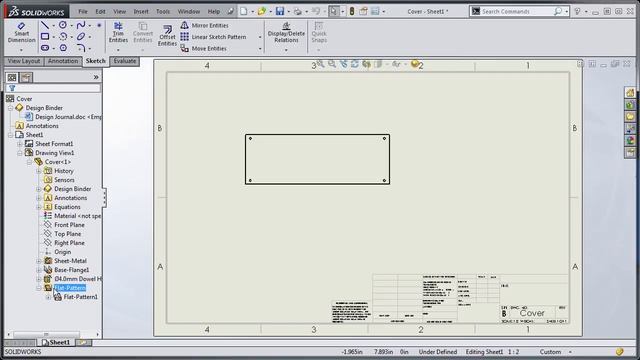Click the Open file icon

pos(262,11)
